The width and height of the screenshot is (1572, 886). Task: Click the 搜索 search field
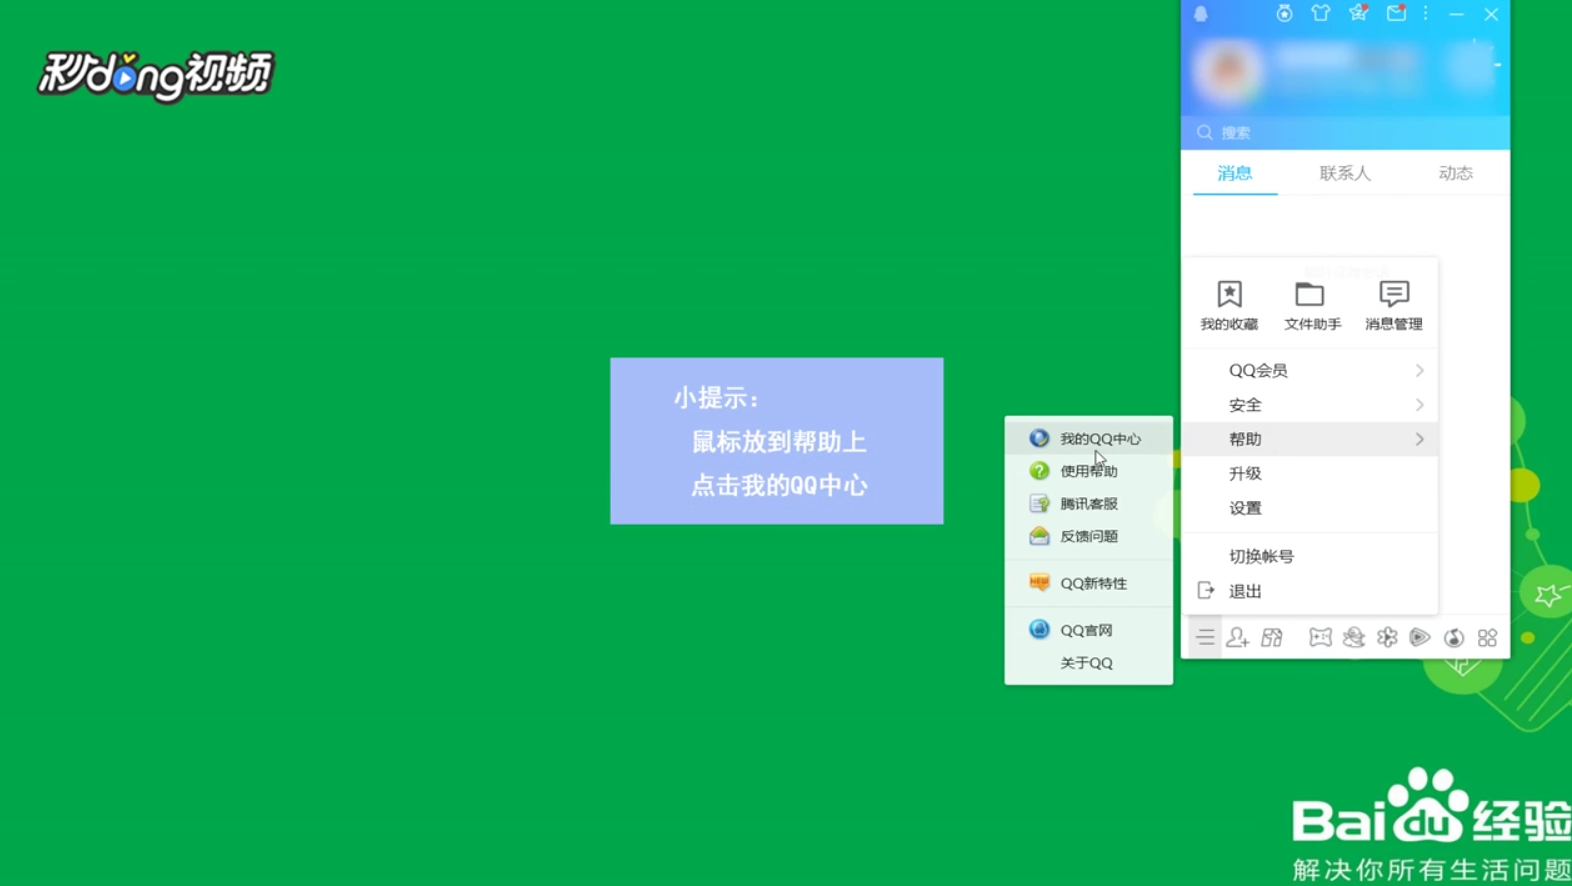pos(1345,132)
